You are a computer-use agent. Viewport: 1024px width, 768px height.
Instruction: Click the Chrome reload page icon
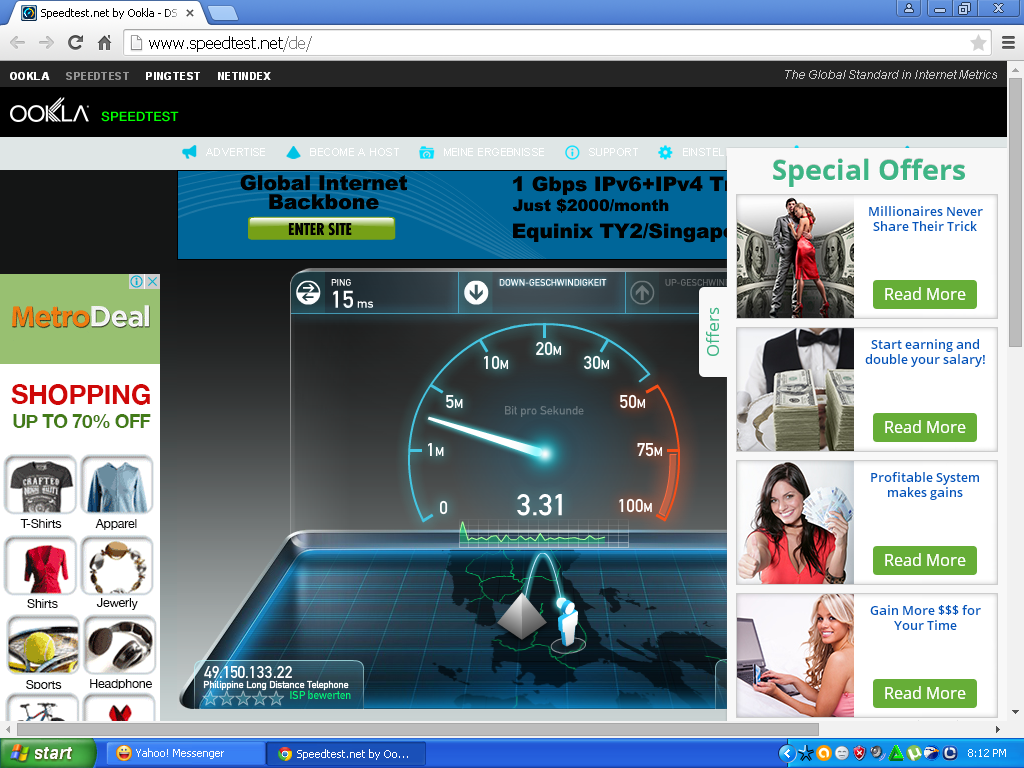point(75,43)
